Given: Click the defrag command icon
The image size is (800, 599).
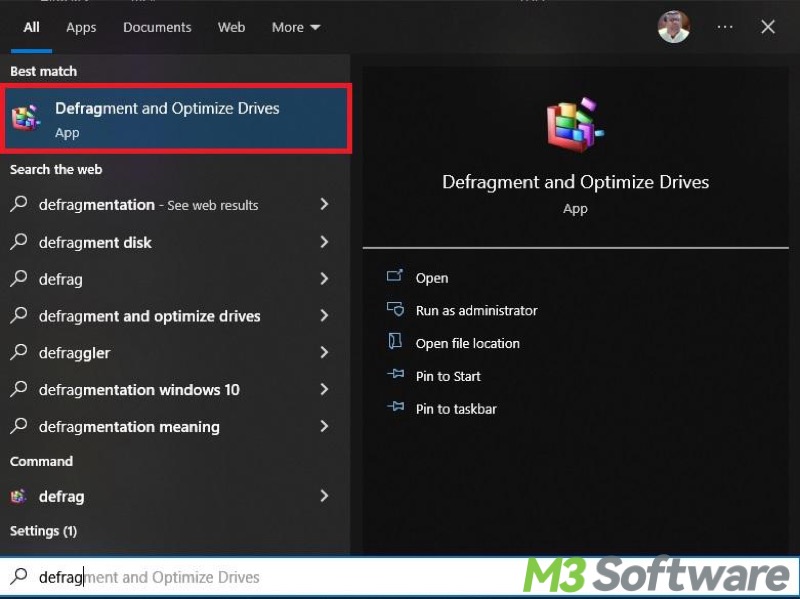Looking at the screenshot, I should (19, 496).
